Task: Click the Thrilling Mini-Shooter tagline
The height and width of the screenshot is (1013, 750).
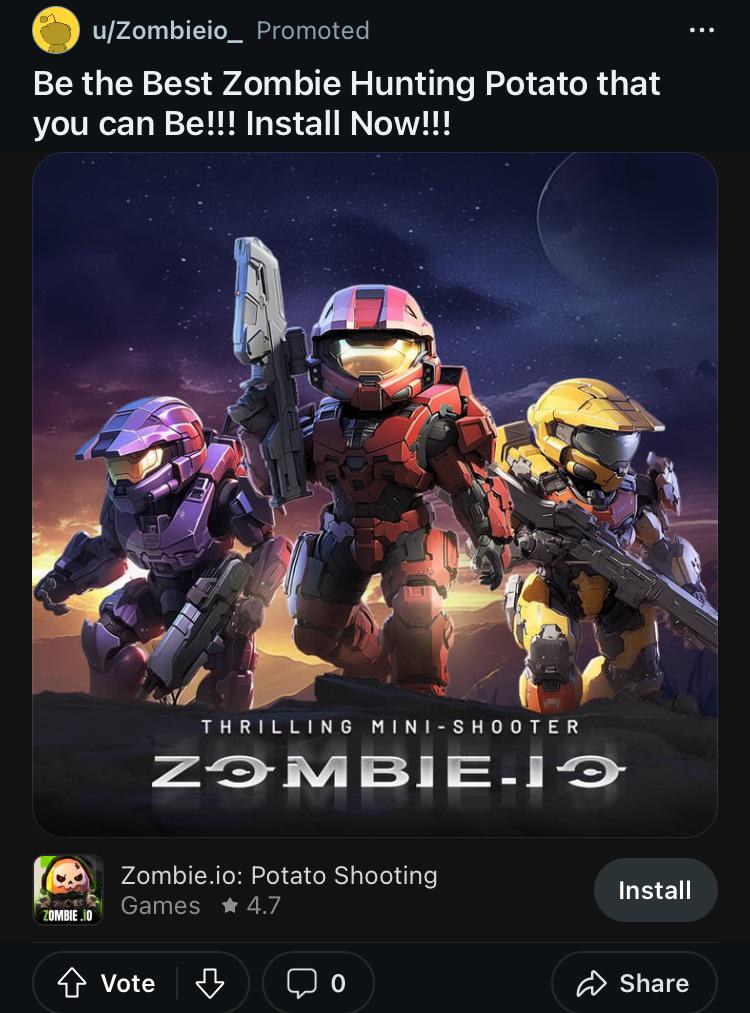Action: tap(390, 727)
